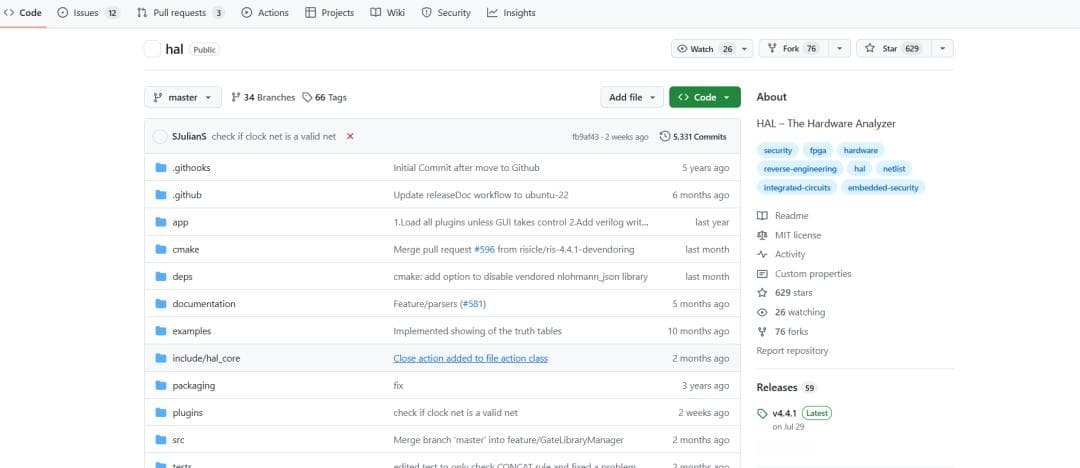Click the Watch button
The image size is (1080, 468).
point(705,48)
